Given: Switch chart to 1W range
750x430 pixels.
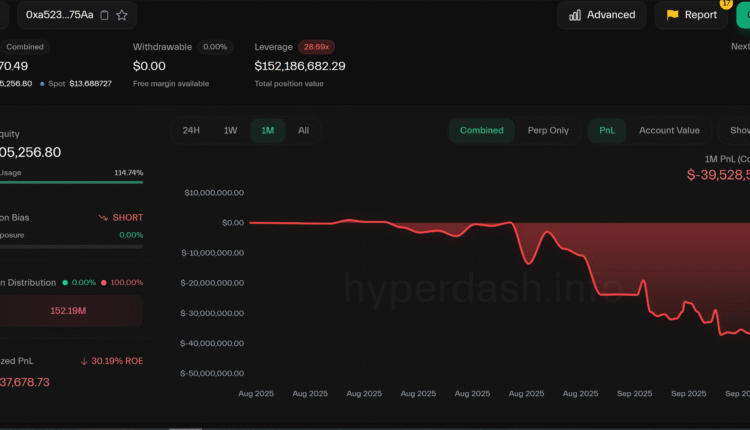Looking at the screenshot, I should point(230,130).
